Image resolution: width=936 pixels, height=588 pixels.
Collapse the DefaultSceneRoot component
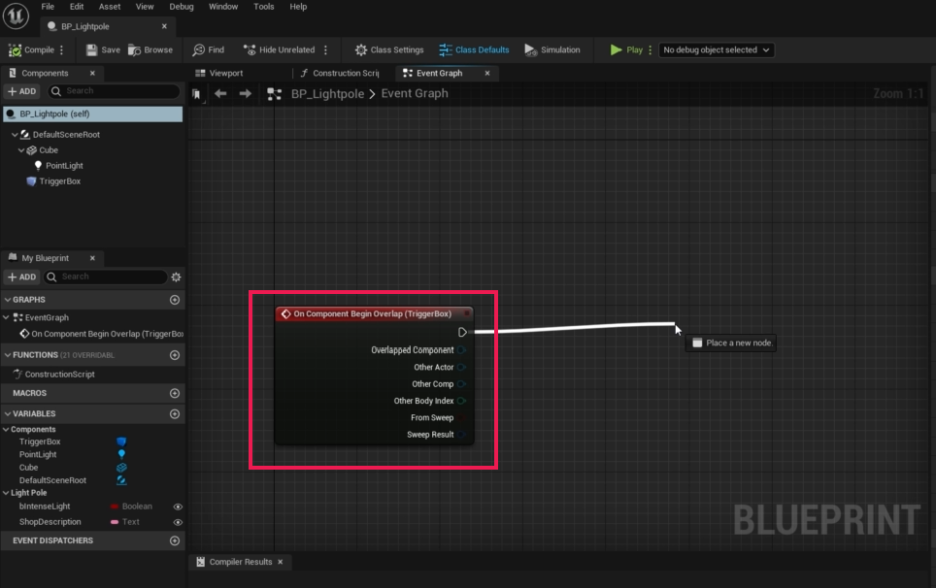(15, 135)
